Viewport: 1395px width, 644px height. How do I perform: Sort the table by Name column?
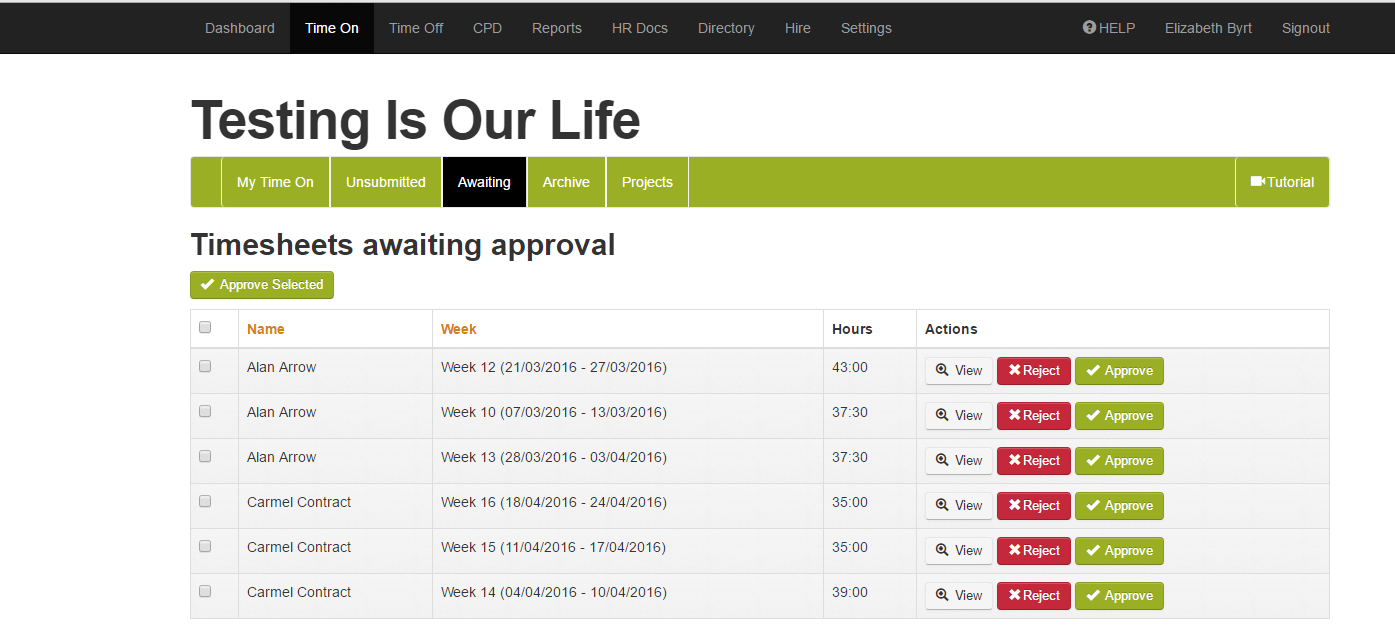[266, 329]
